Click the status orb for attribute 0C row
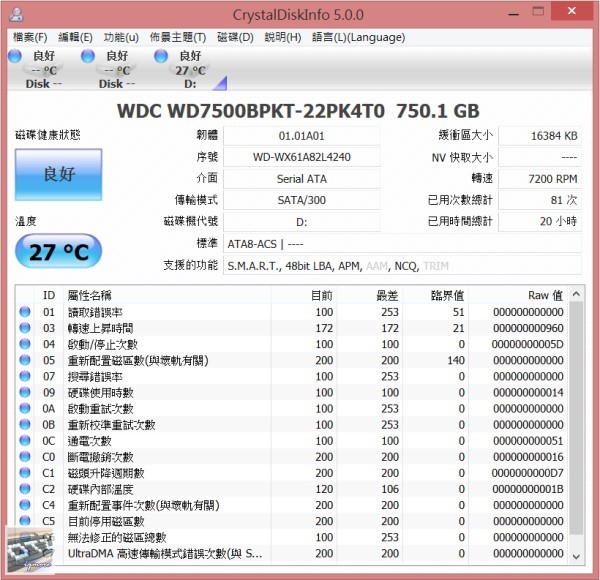 pos(25,440)
